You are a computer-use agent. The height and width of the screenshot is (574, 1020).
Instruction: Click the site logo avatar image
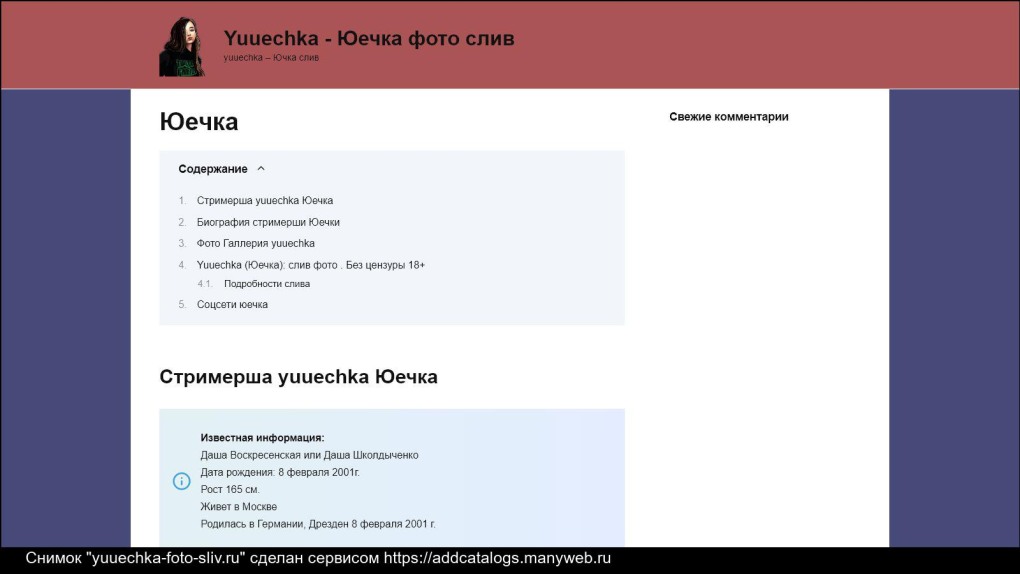tap(182, 47)
